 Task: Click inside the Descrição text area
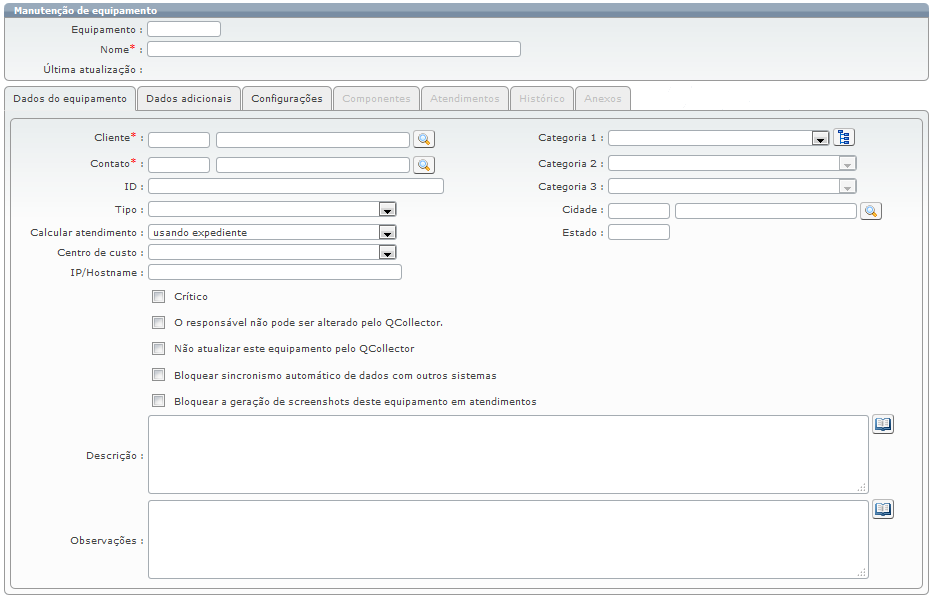tap(507, 454)
